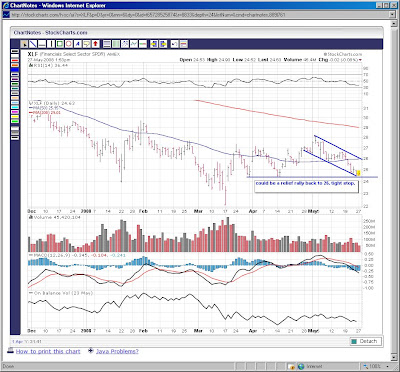Image resolution: width=400 pixels, height=372 pixels.
Task: Pick the purple color swatch
Action: (x=15, y=79)
